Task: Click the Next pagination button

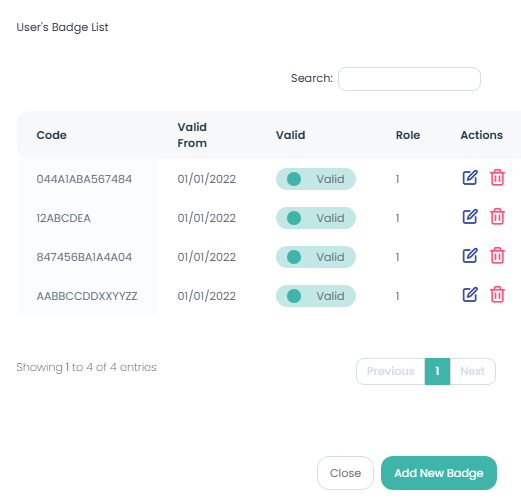Action: (473, 371)
